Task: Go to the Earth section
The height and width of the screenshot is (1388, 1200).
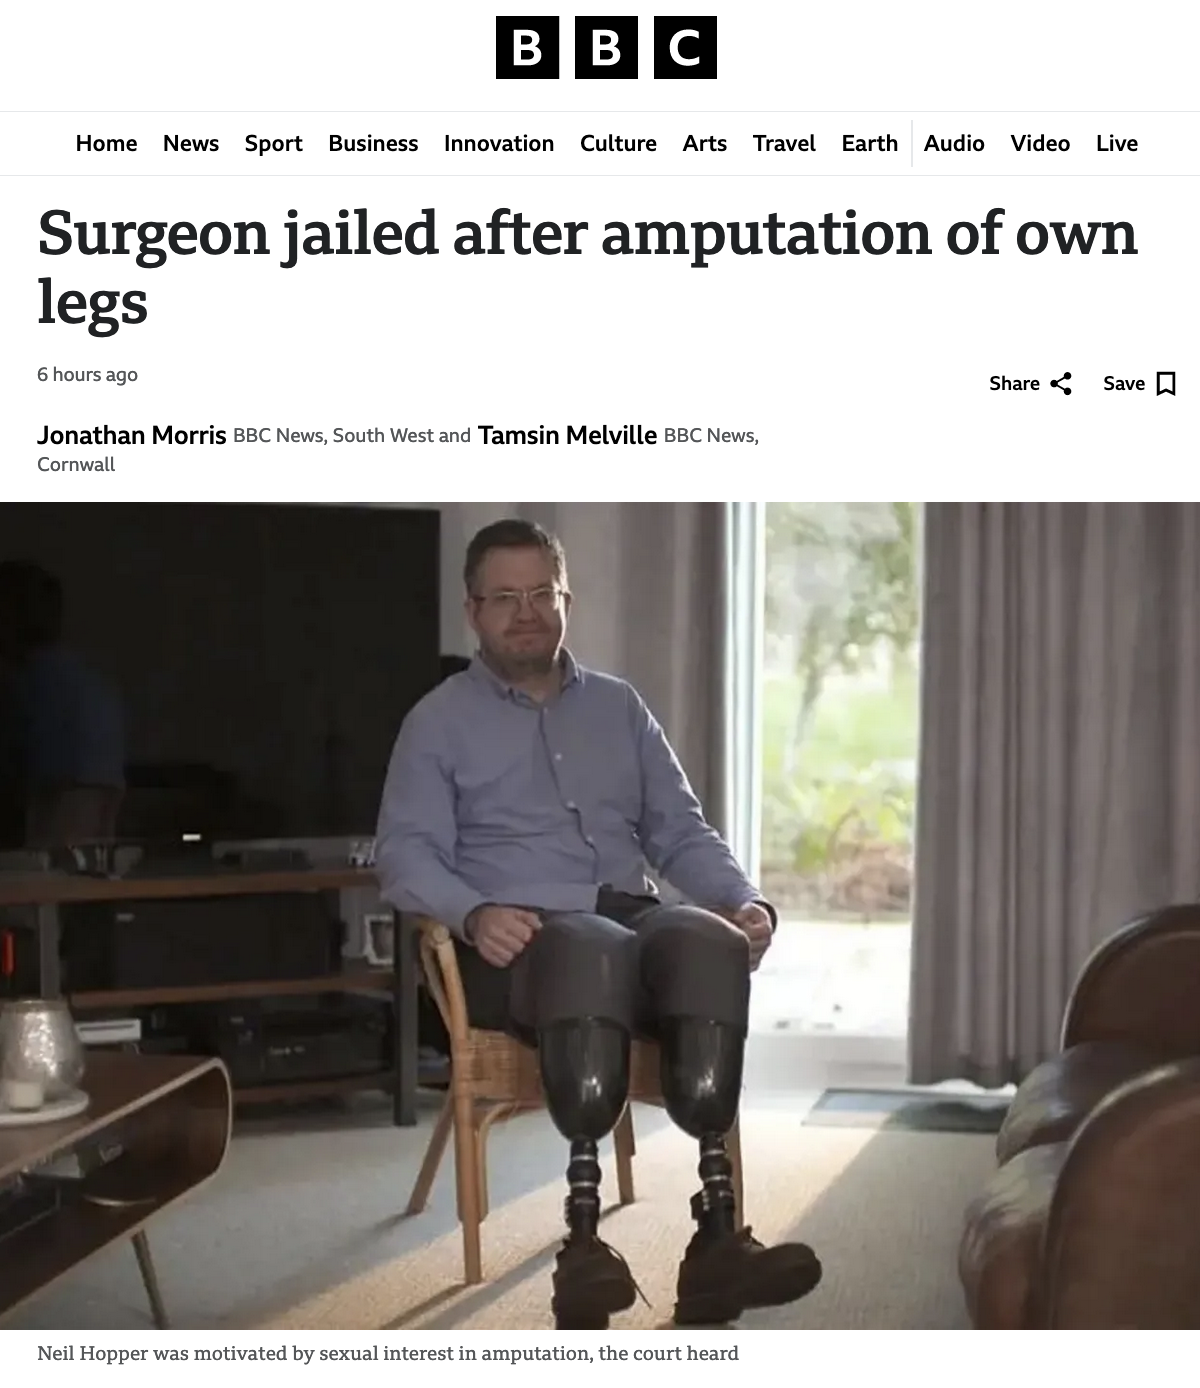Action: [x=870, y=143]
